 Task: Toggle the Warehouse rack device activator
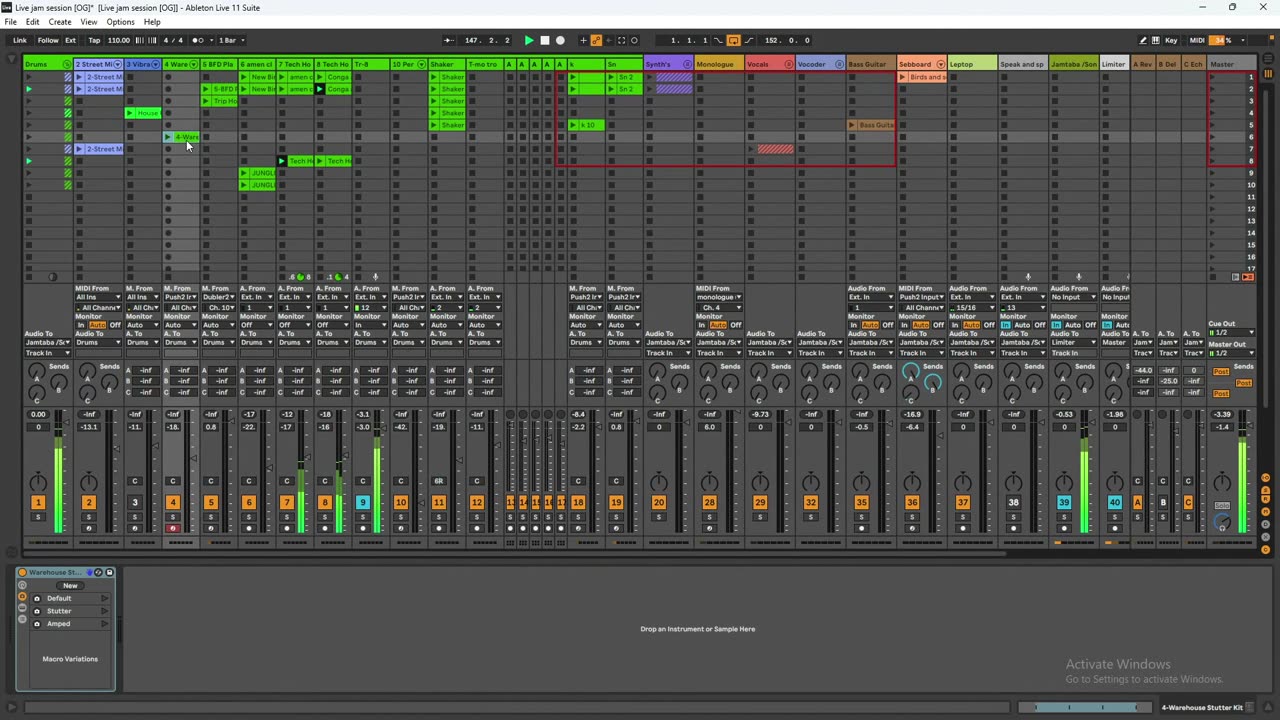(22, 572)
